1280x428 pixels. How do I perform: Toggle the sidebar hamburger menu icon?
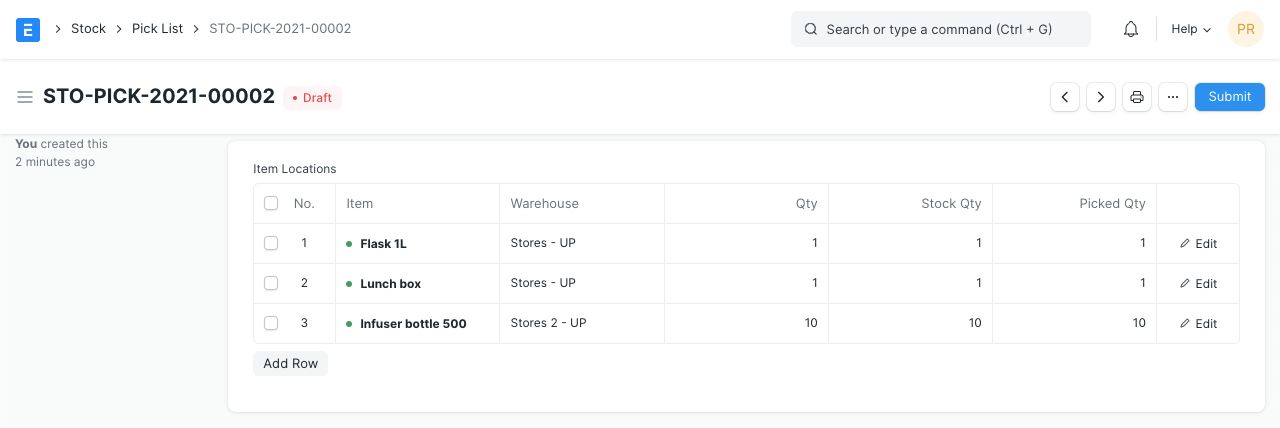point(25,97)
